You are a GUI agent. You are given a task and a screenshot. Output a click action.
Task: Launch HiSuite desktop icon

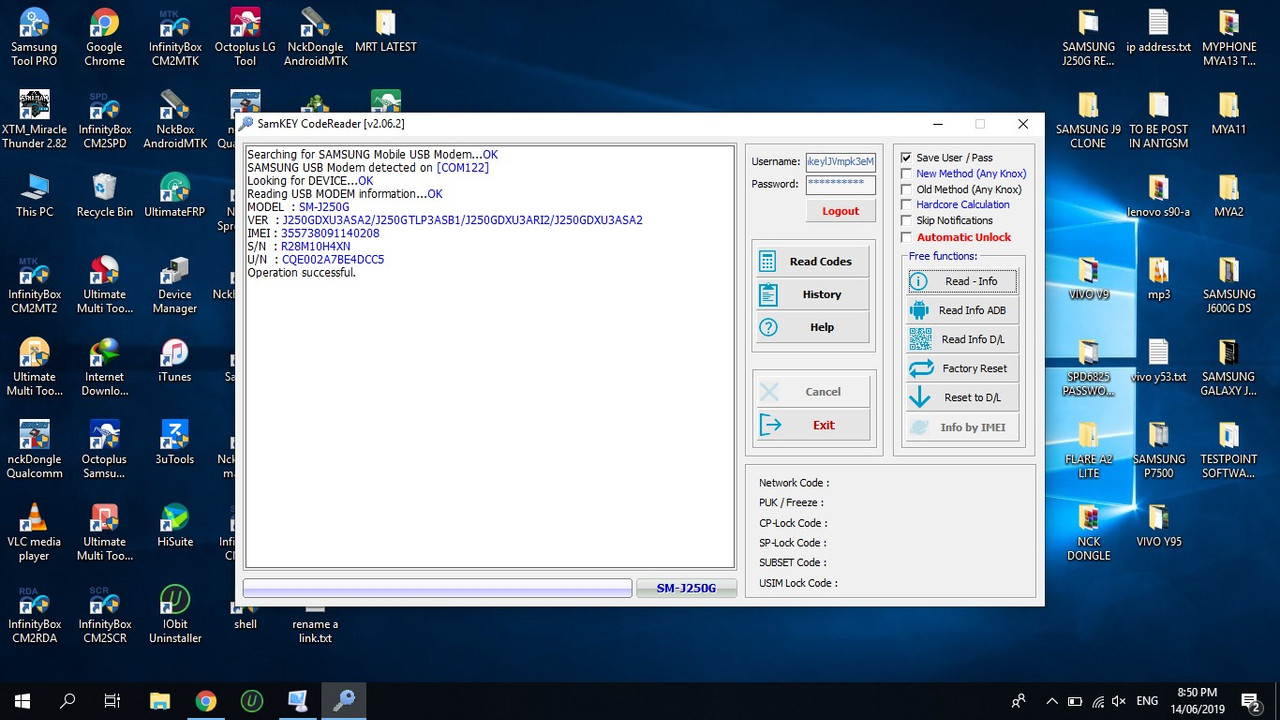click(174, 525)
